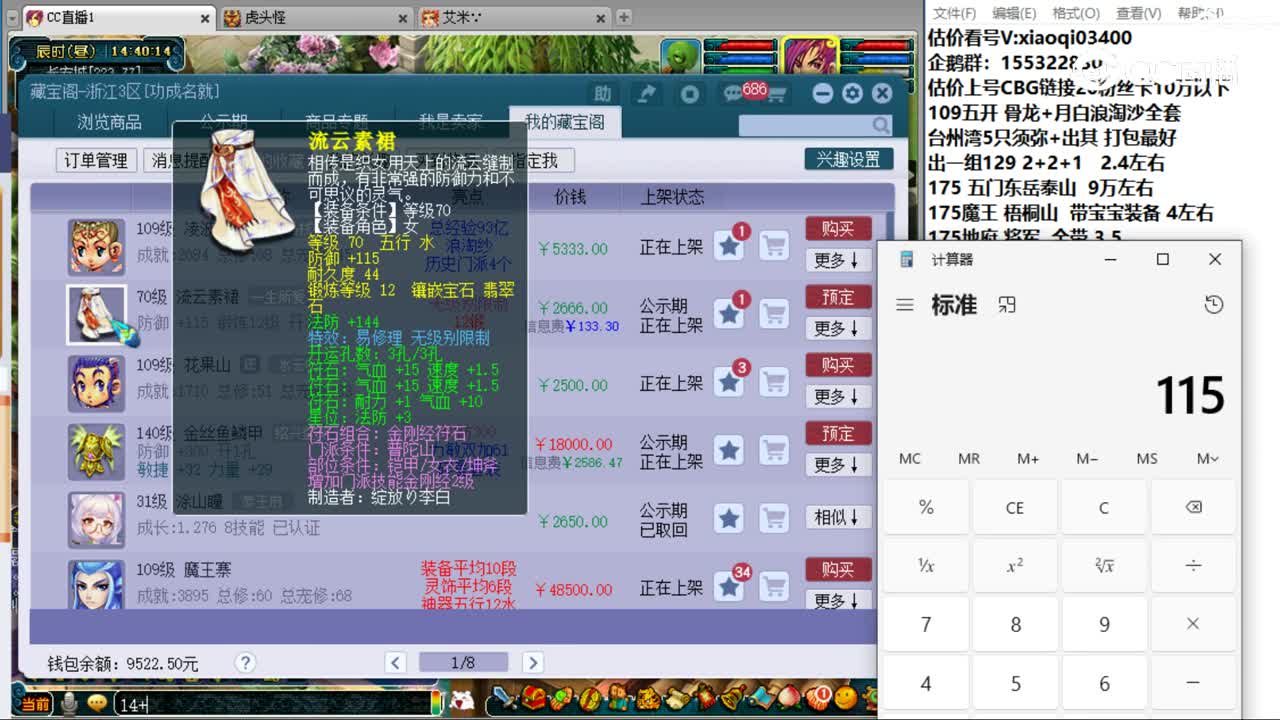
Task: Select the 流云素裙 item thumbnail
Action: tap(96, 314)
